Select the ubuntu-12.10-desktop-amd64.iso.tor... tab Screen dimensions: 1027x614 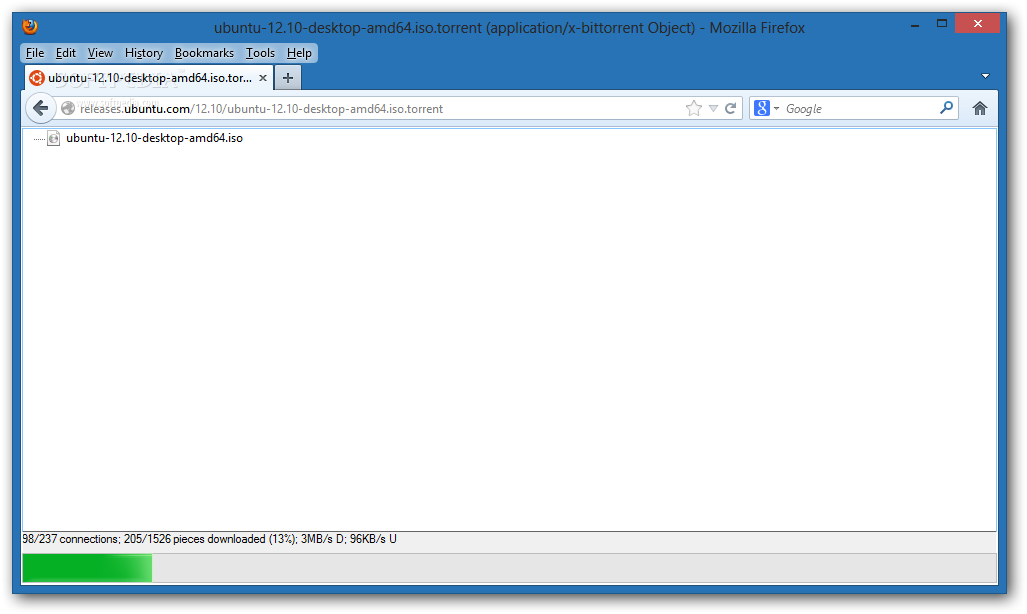[x=149, y=78]
